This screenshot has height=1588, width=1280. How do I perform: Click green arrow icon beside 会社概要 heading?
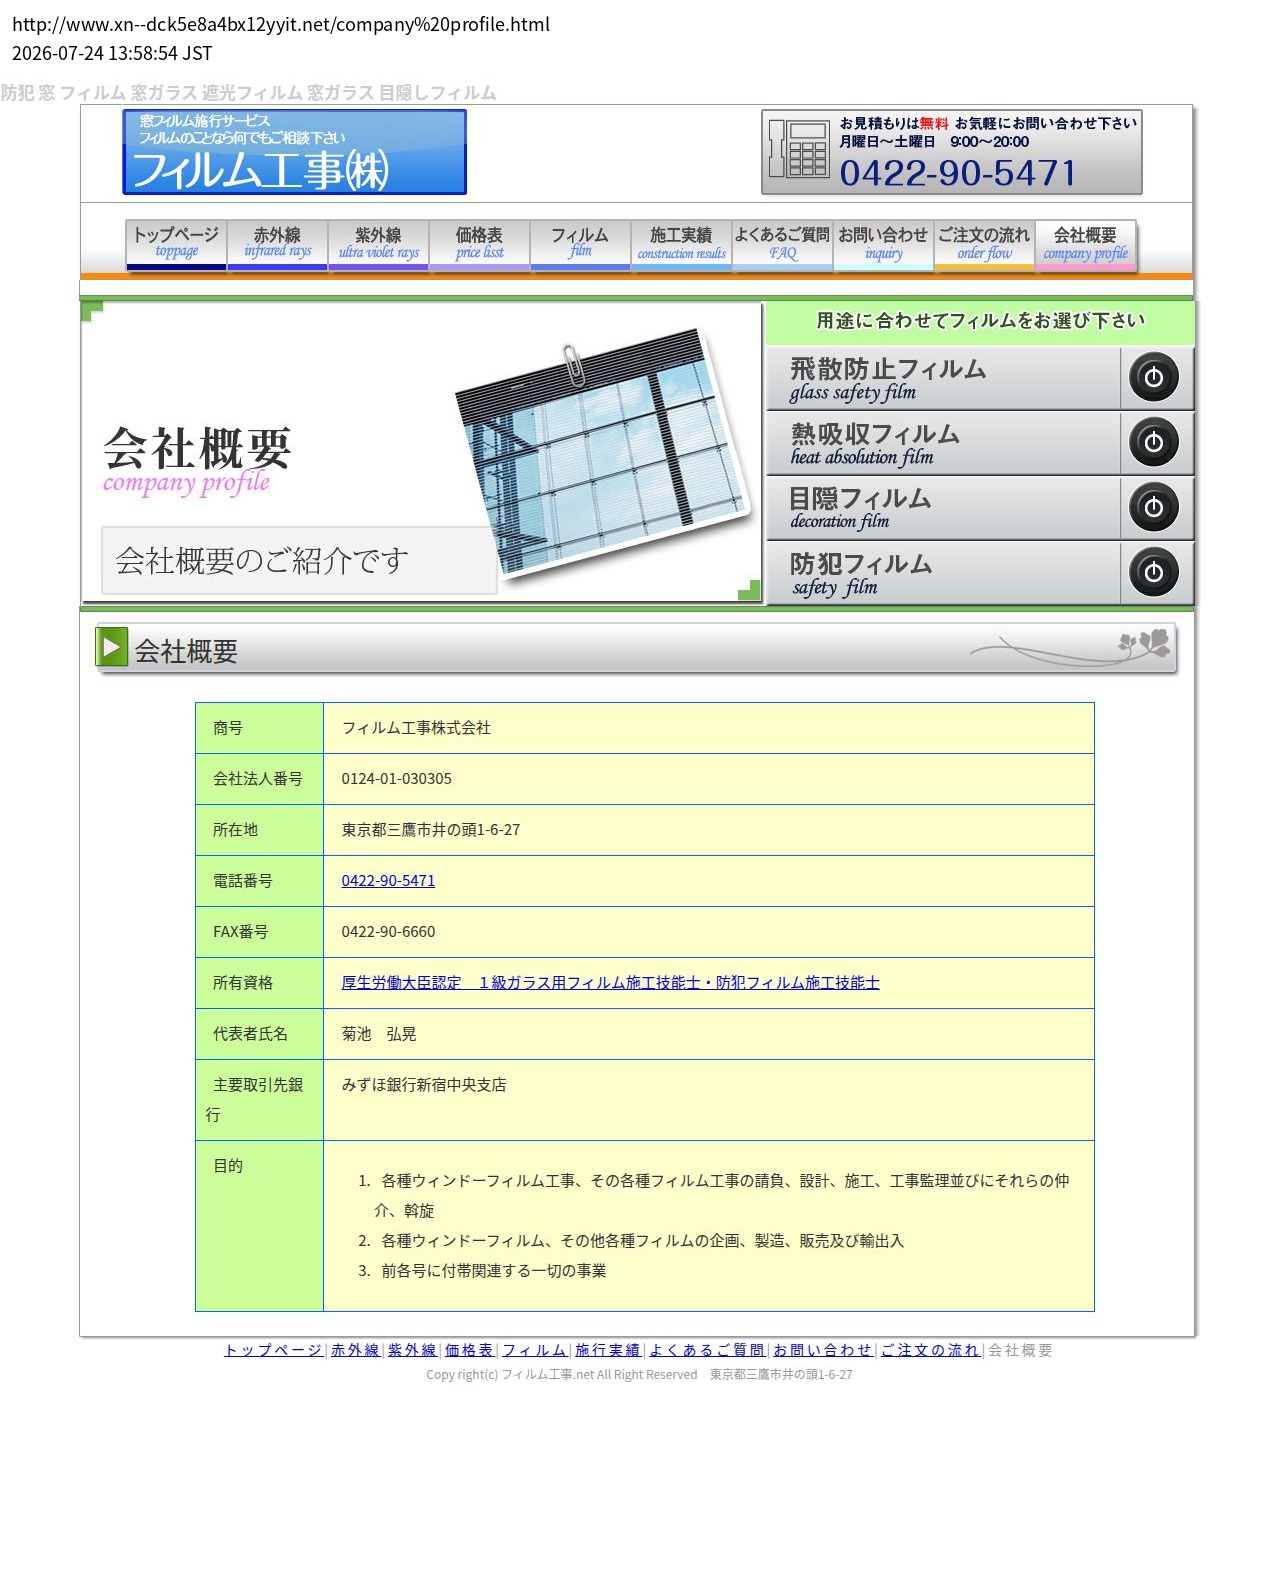point(111,646)
